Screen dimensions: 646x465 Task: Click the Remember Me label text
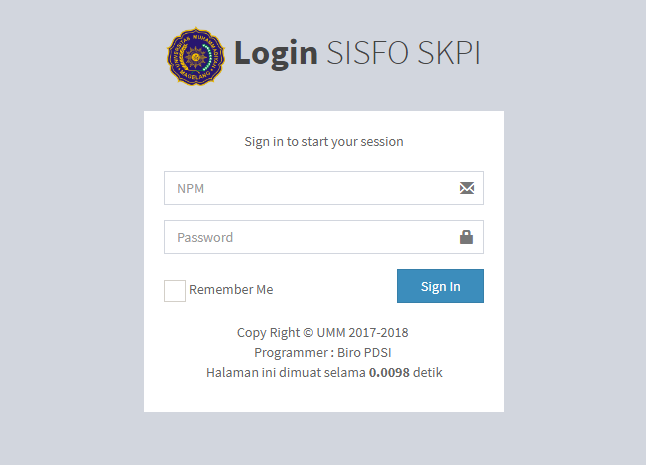tap(231, 290)
